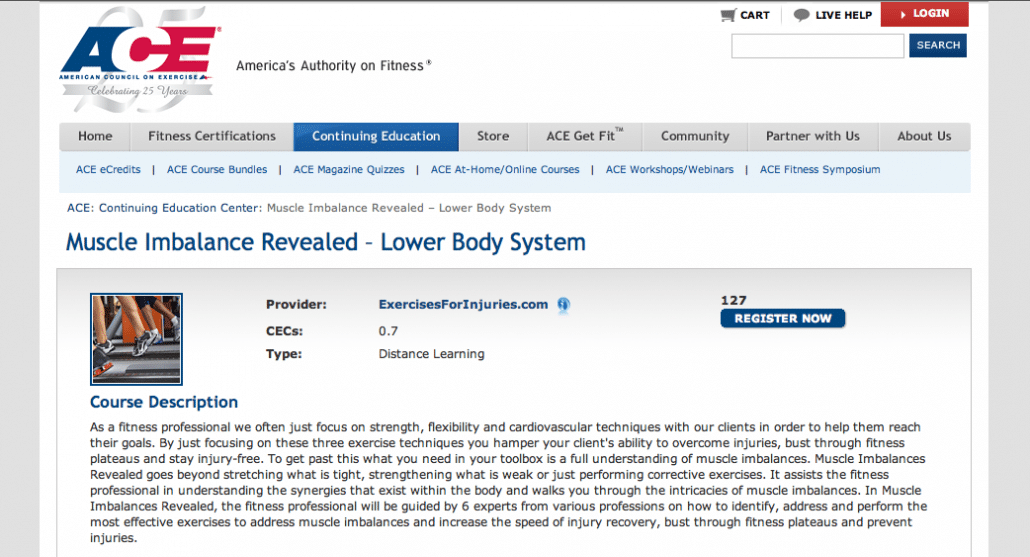The image size is (1030, 557).
Task: Open the Community tab
Action: click(x=695, y=137)
